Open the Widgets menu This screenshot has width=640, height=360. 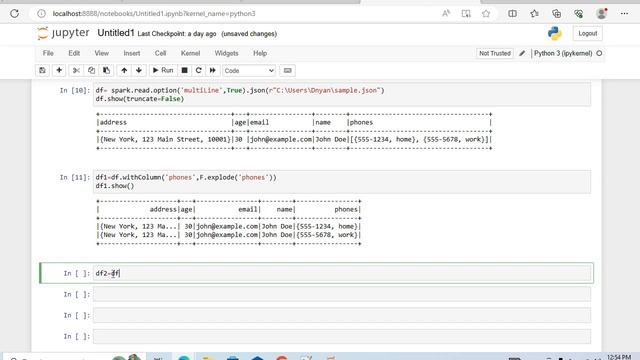[x=227, y=53]
